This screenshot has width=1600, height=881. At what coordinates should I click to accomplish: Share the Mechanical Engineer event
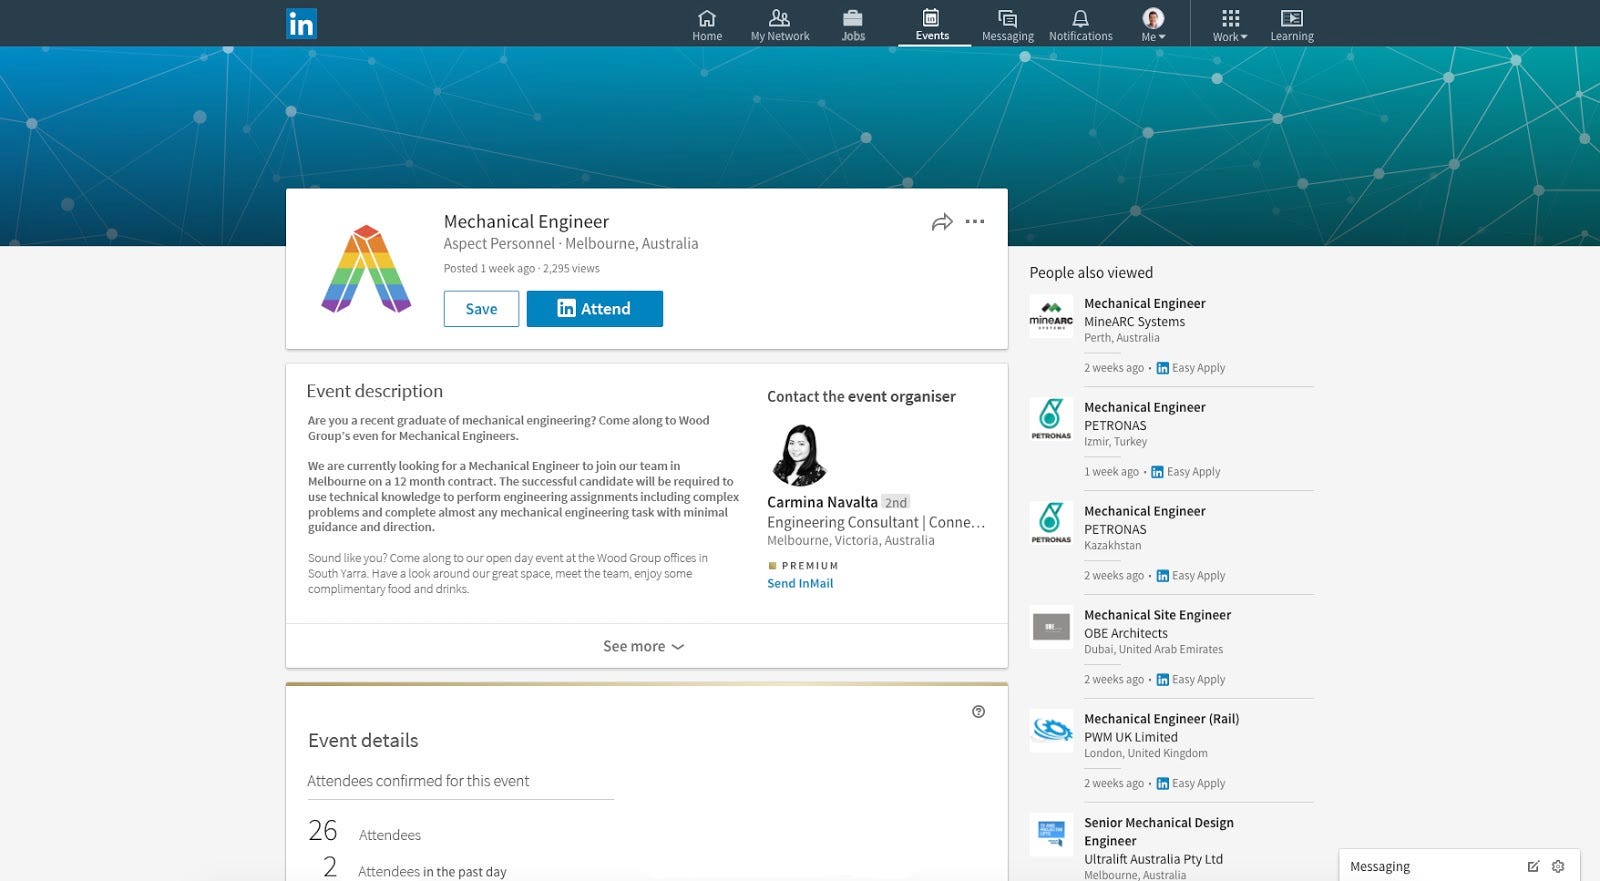click(x=942, y=222)
